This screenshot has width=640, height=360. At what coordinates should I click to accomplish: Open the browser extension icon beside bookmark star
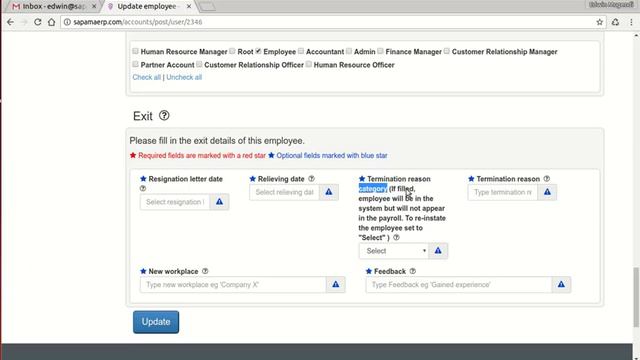coord(616,22)
